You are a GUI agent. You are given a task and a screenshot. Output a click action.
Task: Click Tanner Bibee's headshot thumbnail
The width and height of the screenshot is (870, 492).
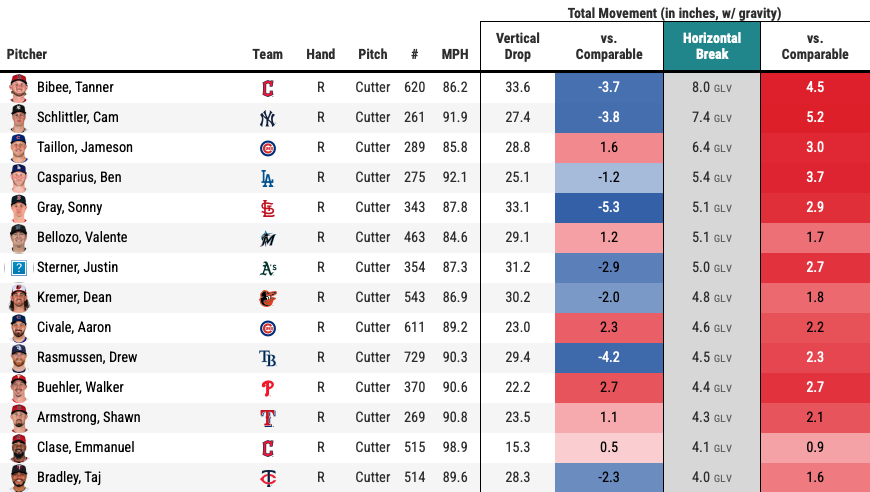19,88
